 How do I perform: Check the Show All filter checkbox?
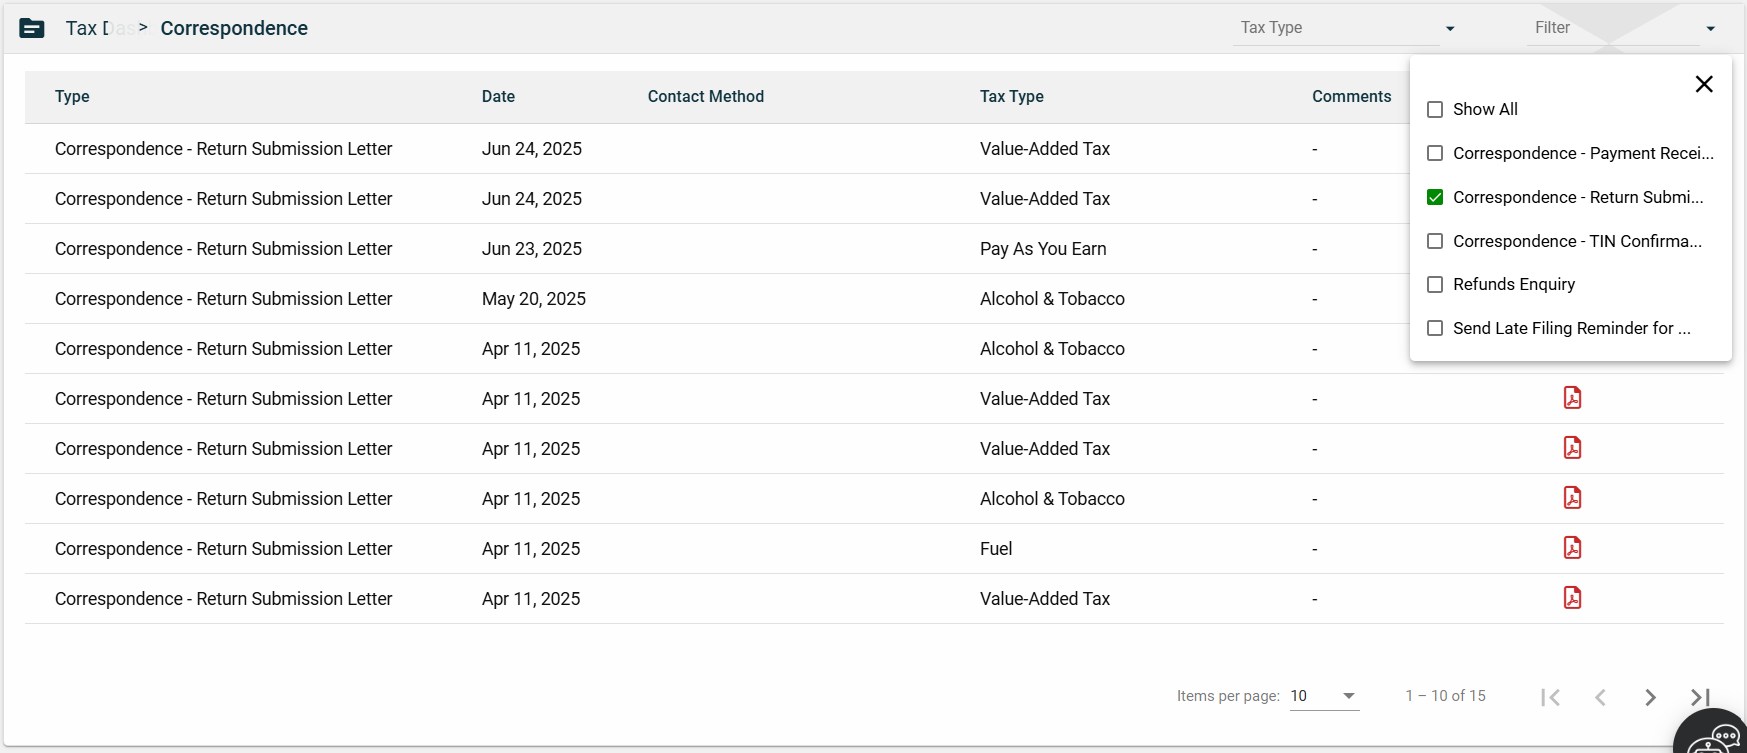point(1435,110)
